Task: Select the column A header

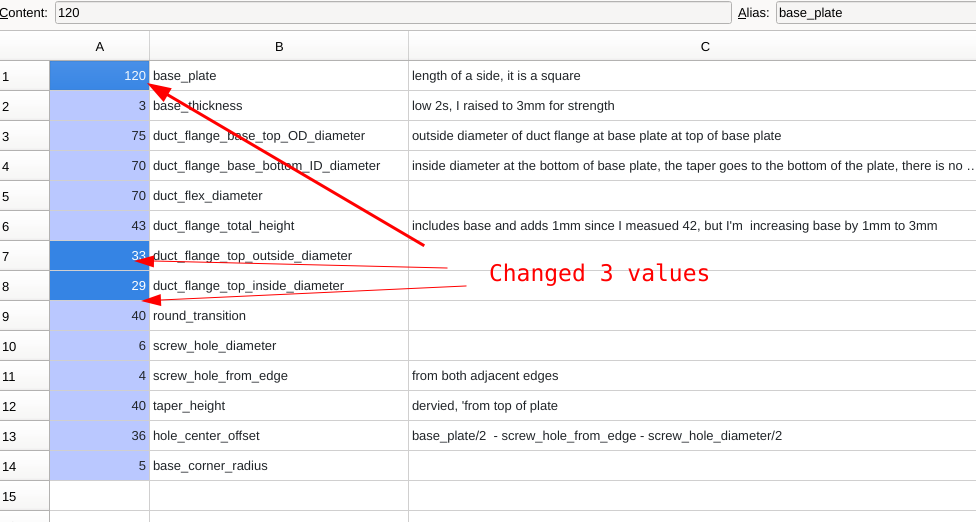Action: [99, 46]
